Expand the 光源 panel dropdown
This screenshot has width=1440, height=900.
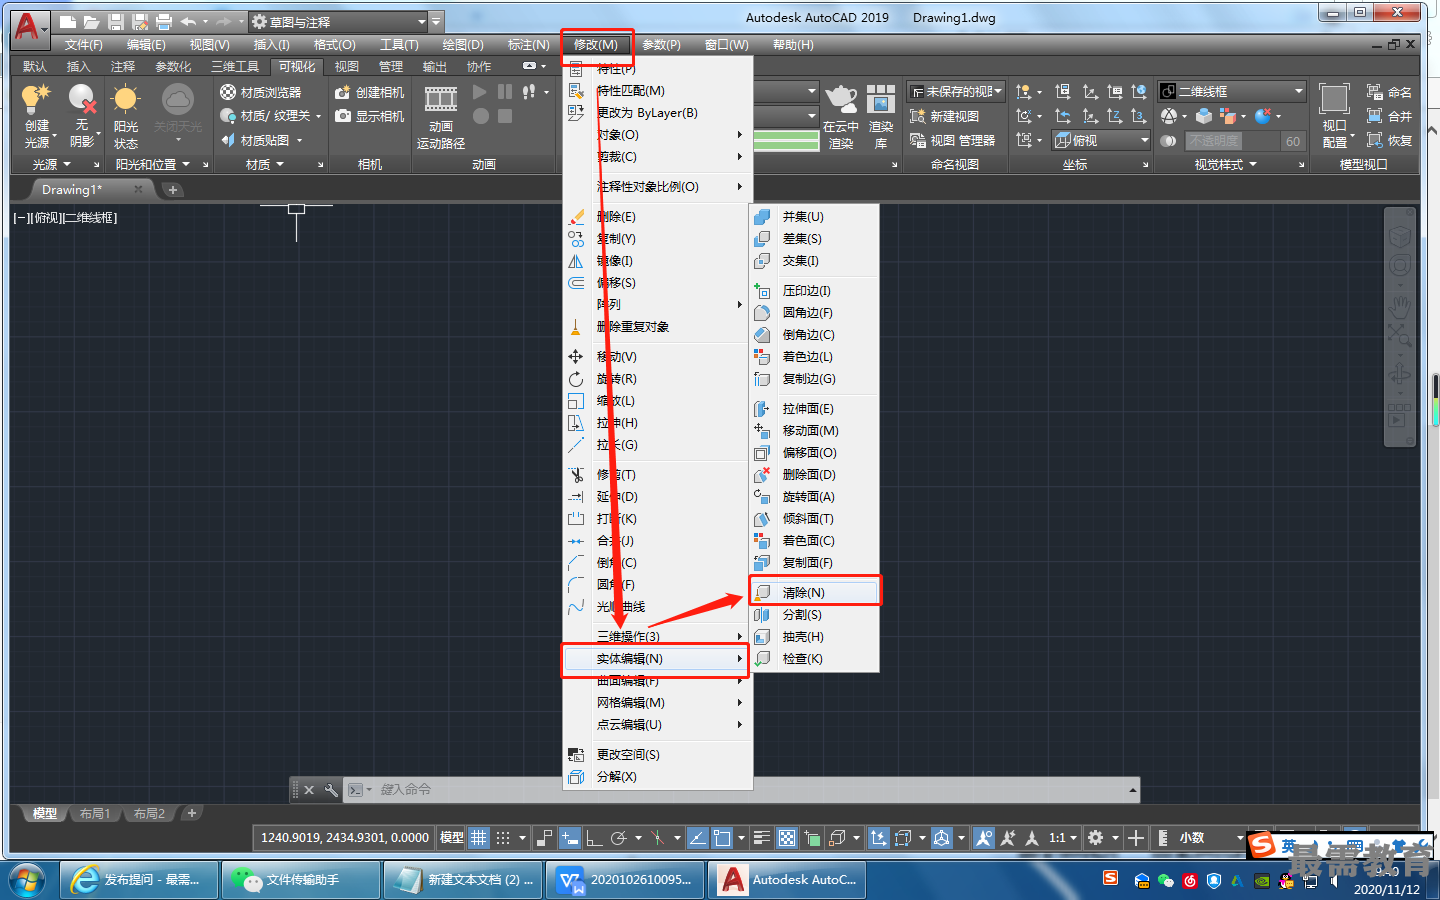click(x=52, y=164)
